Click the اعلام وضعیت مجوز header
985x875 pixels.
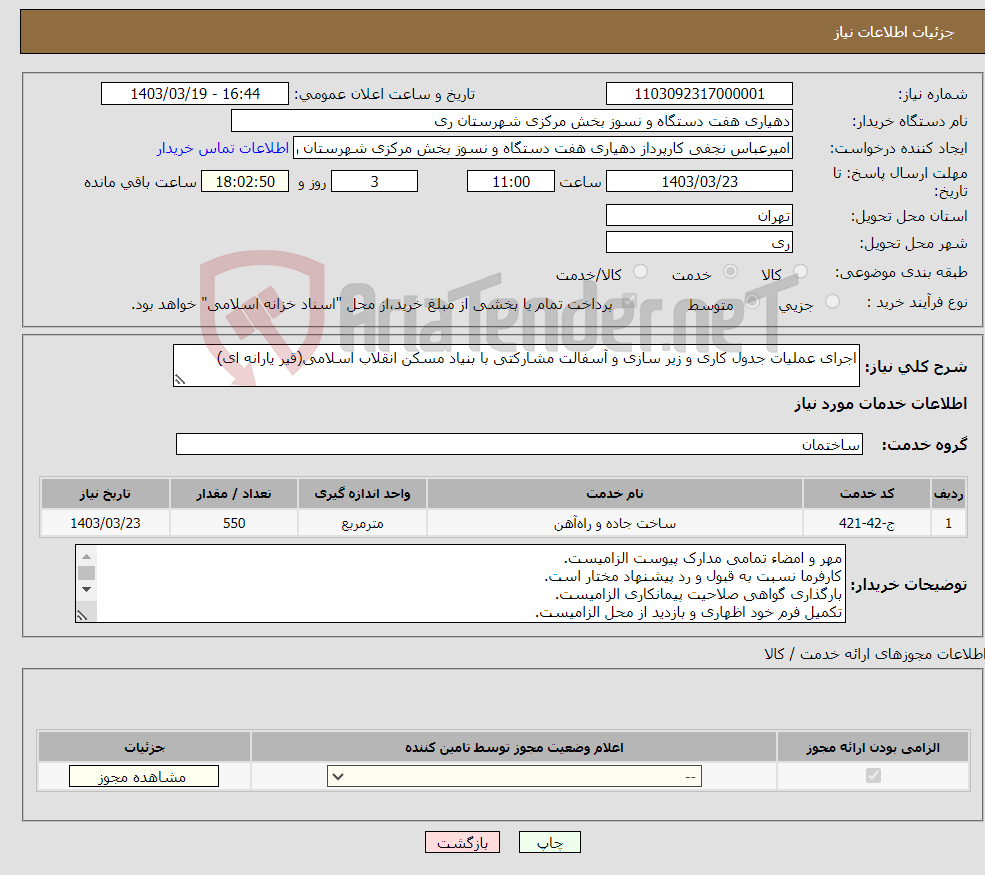[x=514, y=747]
